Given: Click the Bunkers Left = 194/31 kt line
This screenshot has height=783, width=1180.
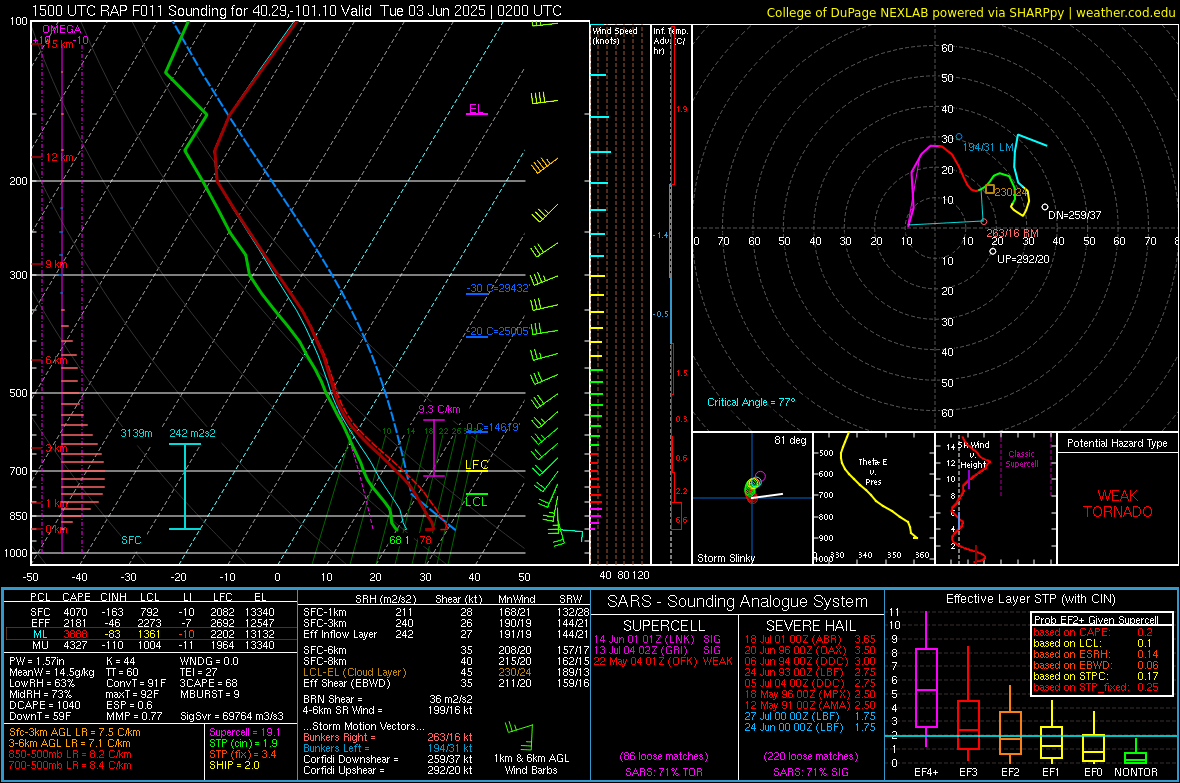Looking at the screenshot, I should (x=388, y=748).
